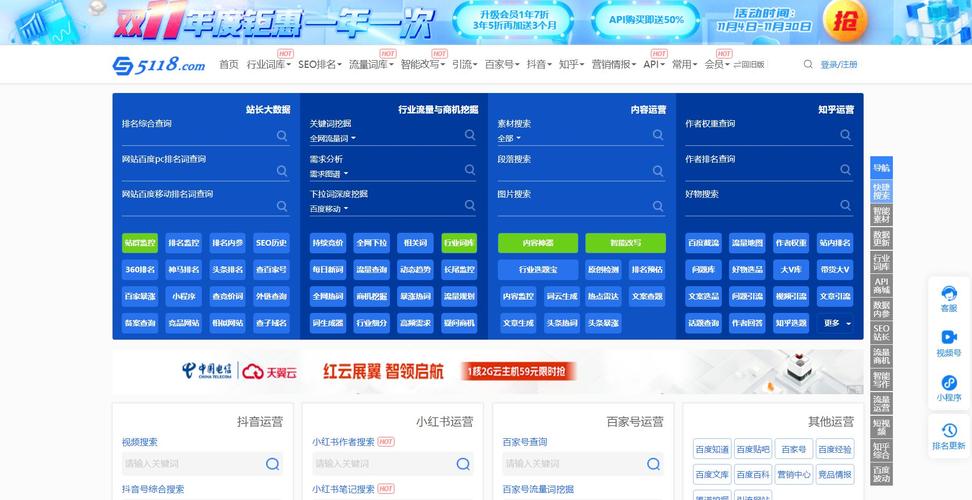The height and width of the screenshot is (500, 972).
Task: Click search icon for 作者排名查询
Action: click(846, 169)
